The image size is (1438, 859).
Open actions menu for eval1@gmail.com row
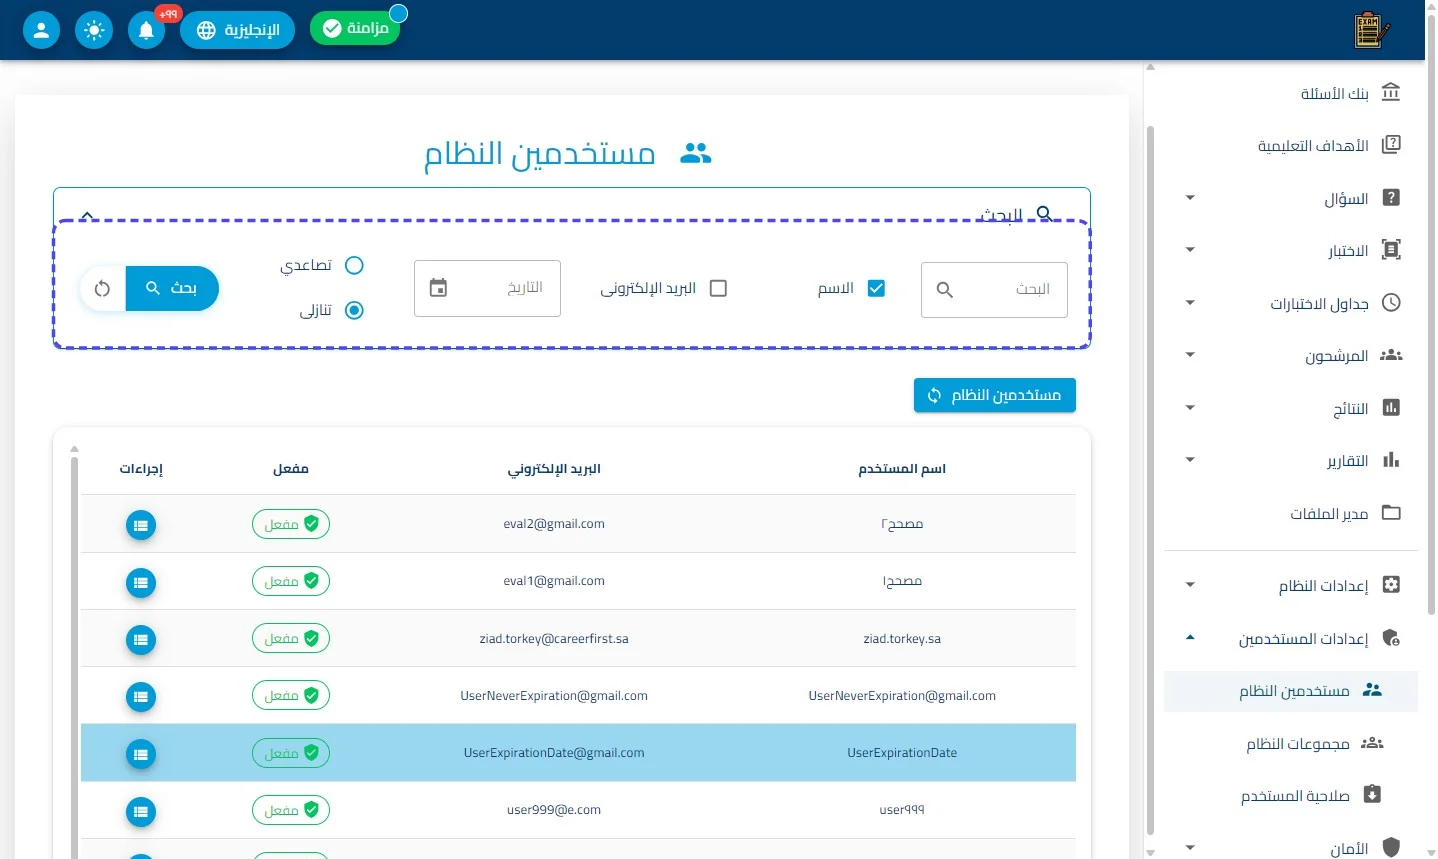[x=141, y=582]
